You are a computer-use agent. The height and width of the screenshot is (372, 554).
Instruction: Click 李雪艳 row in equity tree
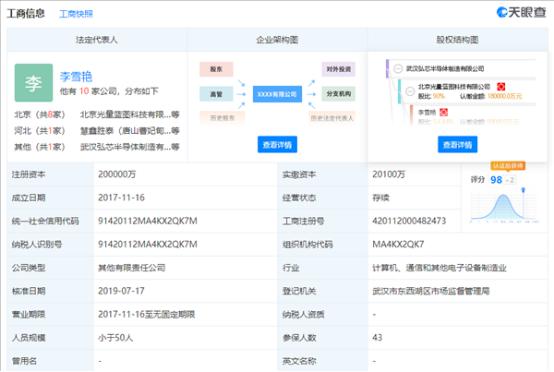pos(427,112)
